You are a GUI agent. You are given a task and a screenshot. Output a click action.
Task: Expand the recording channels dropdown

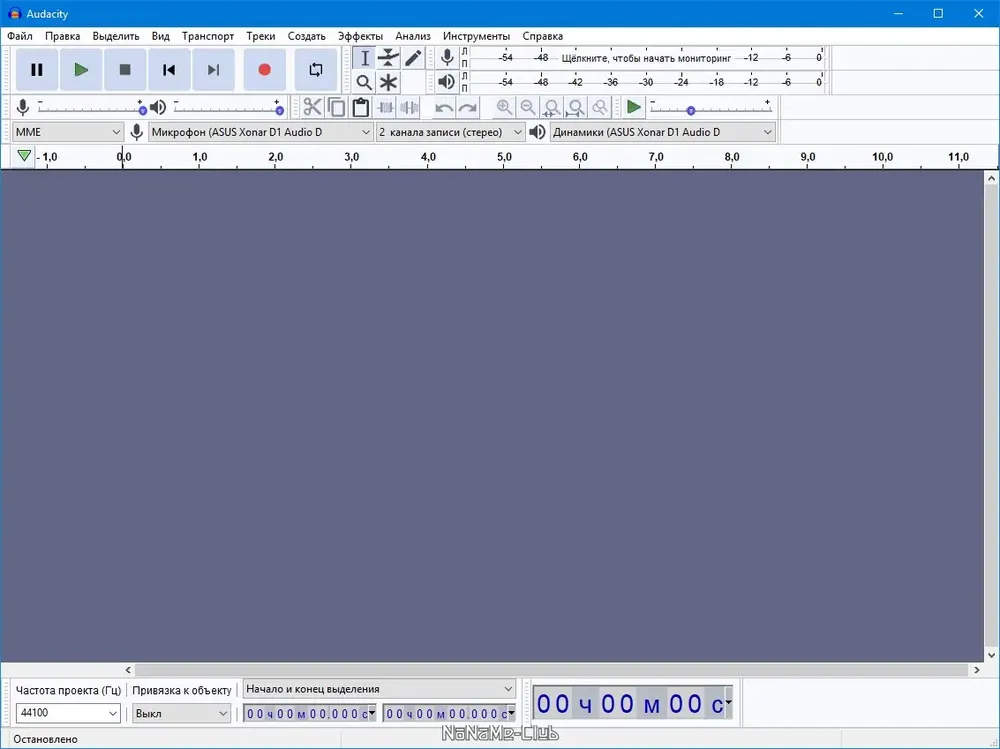tap(450, 132)
